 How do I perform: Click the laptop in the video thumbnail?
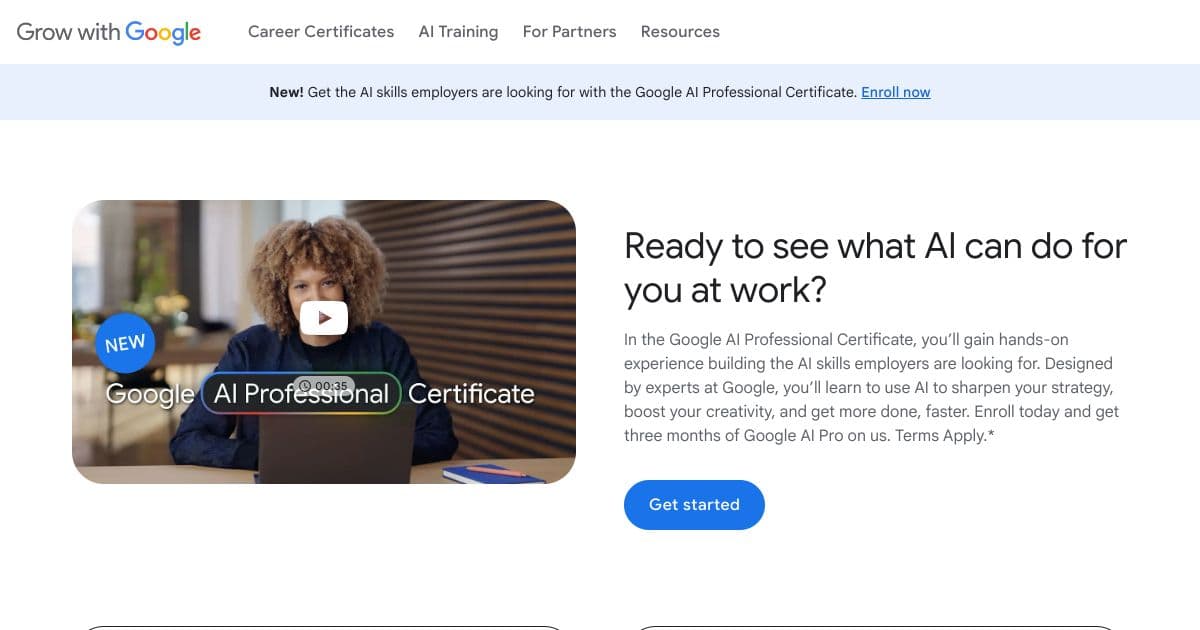click(335, 450)
